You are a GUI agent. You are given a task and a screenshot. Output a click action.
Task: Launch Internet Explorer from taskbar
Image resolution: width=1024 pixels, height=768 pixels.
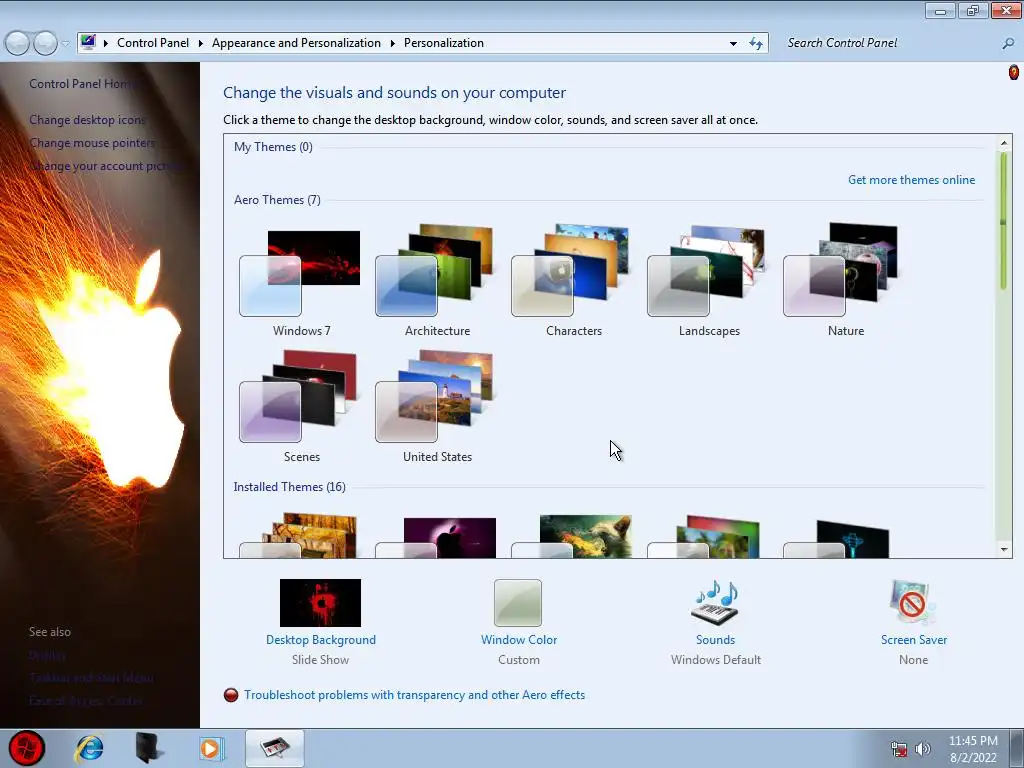(89, 748)
